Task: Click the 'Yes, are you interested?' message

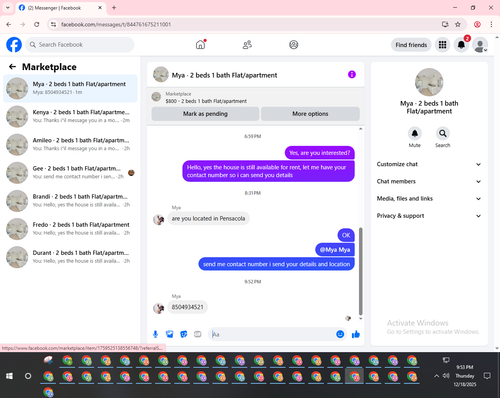Action: (x=320, y=153)
